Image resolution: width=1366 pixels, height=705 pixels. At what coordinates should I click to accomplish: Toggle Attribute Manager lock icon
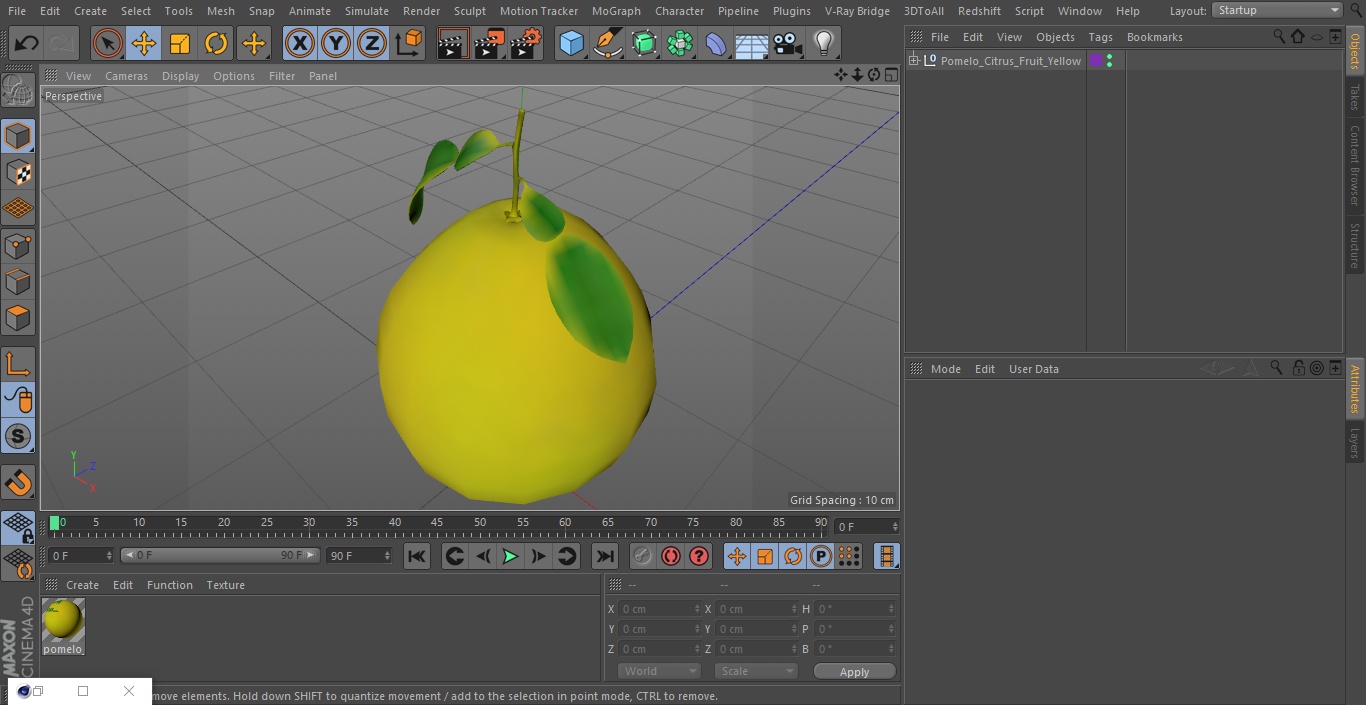click(x=1298, y=368)
